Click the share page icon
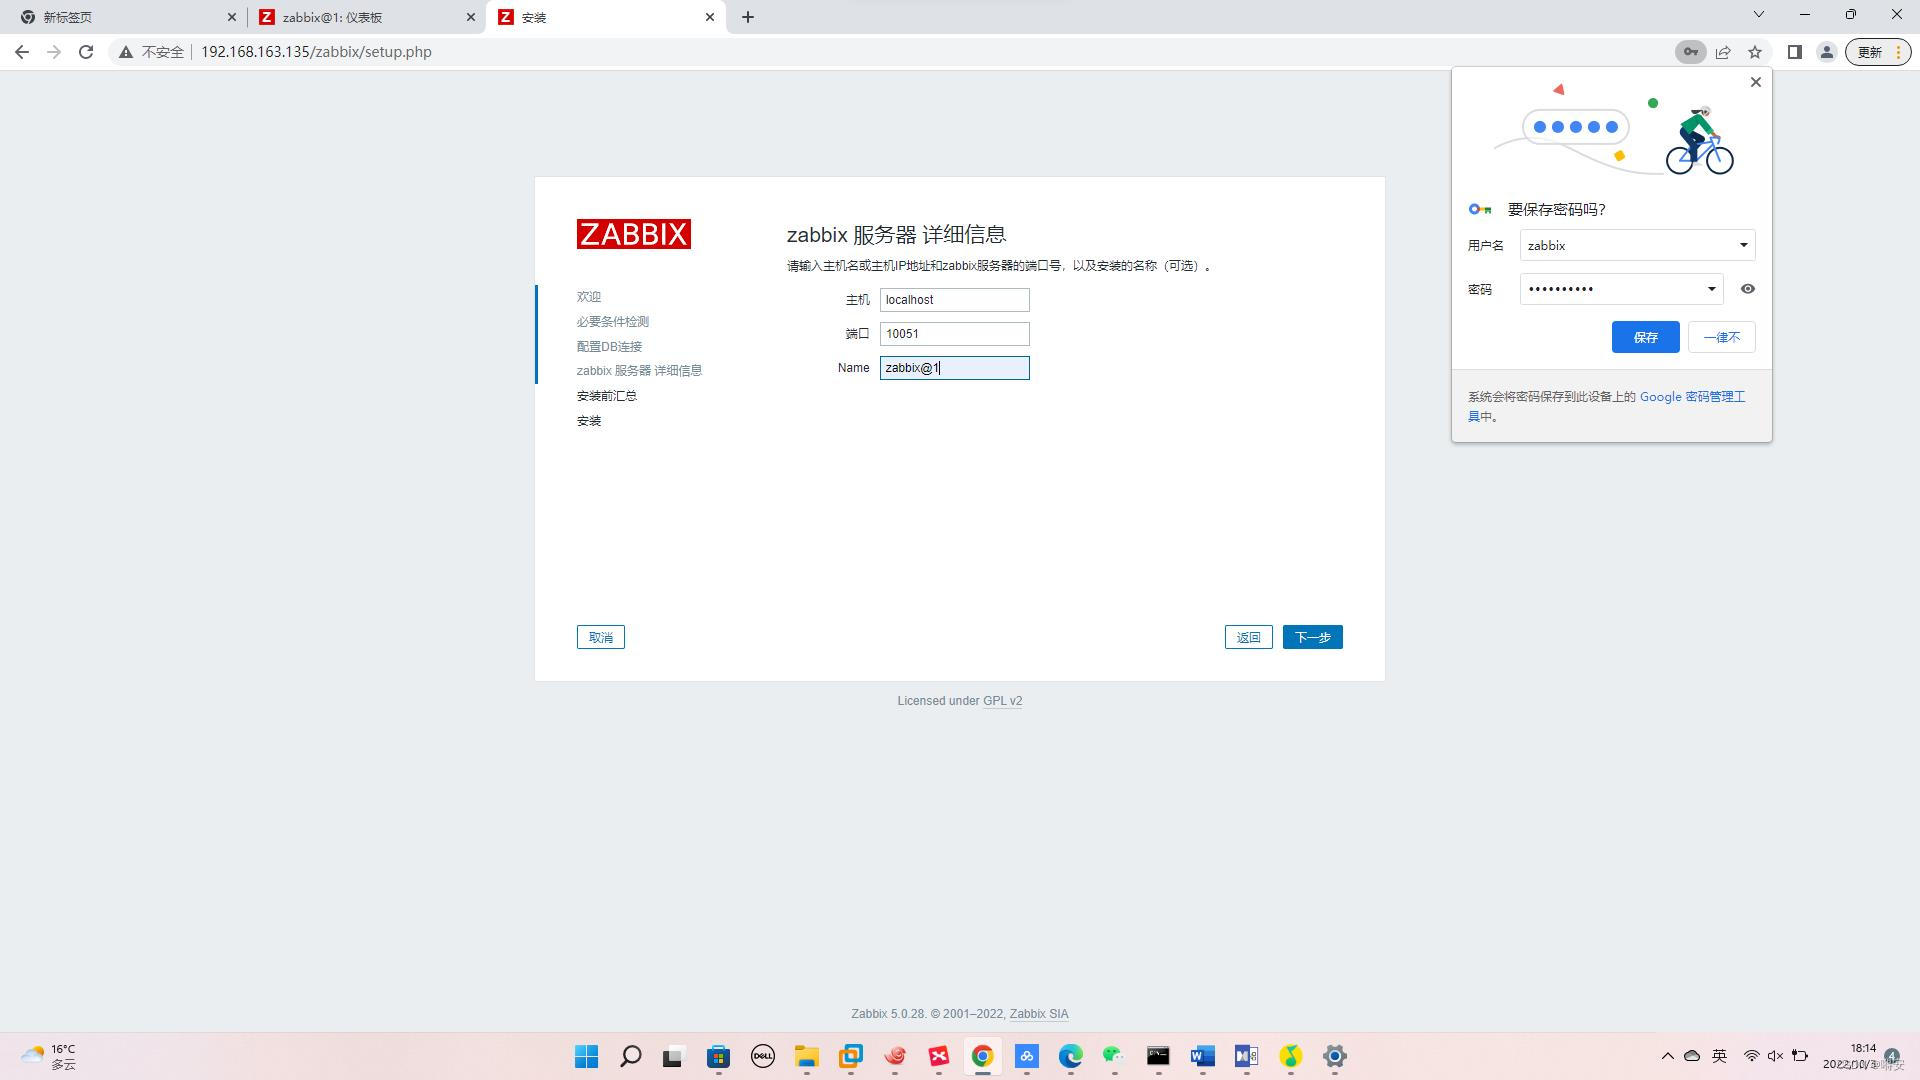This screenshot has height=1080, width=1920. click(1723, 52)
